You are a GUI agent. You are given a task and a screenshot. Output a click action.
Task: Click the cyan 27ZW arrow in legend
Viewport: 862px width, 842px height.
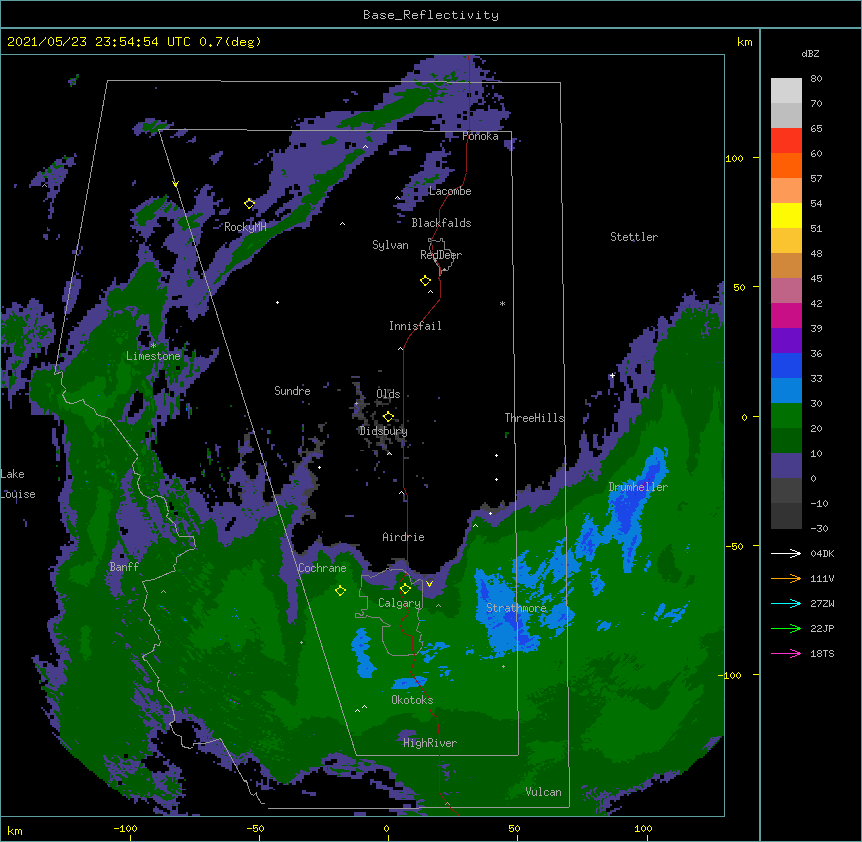coord(786,603)
